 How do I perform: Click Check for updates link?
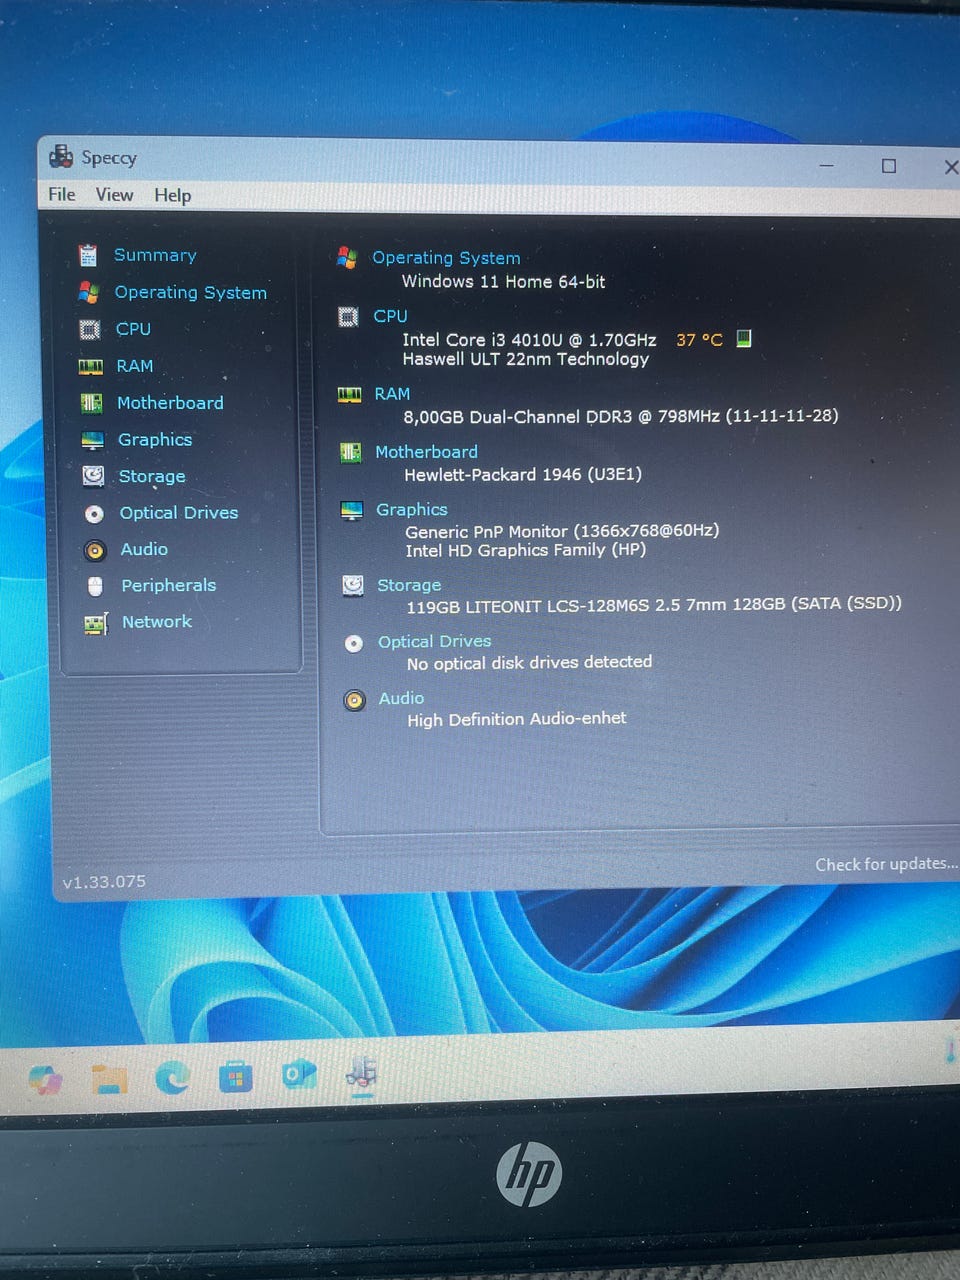point(886,864)
